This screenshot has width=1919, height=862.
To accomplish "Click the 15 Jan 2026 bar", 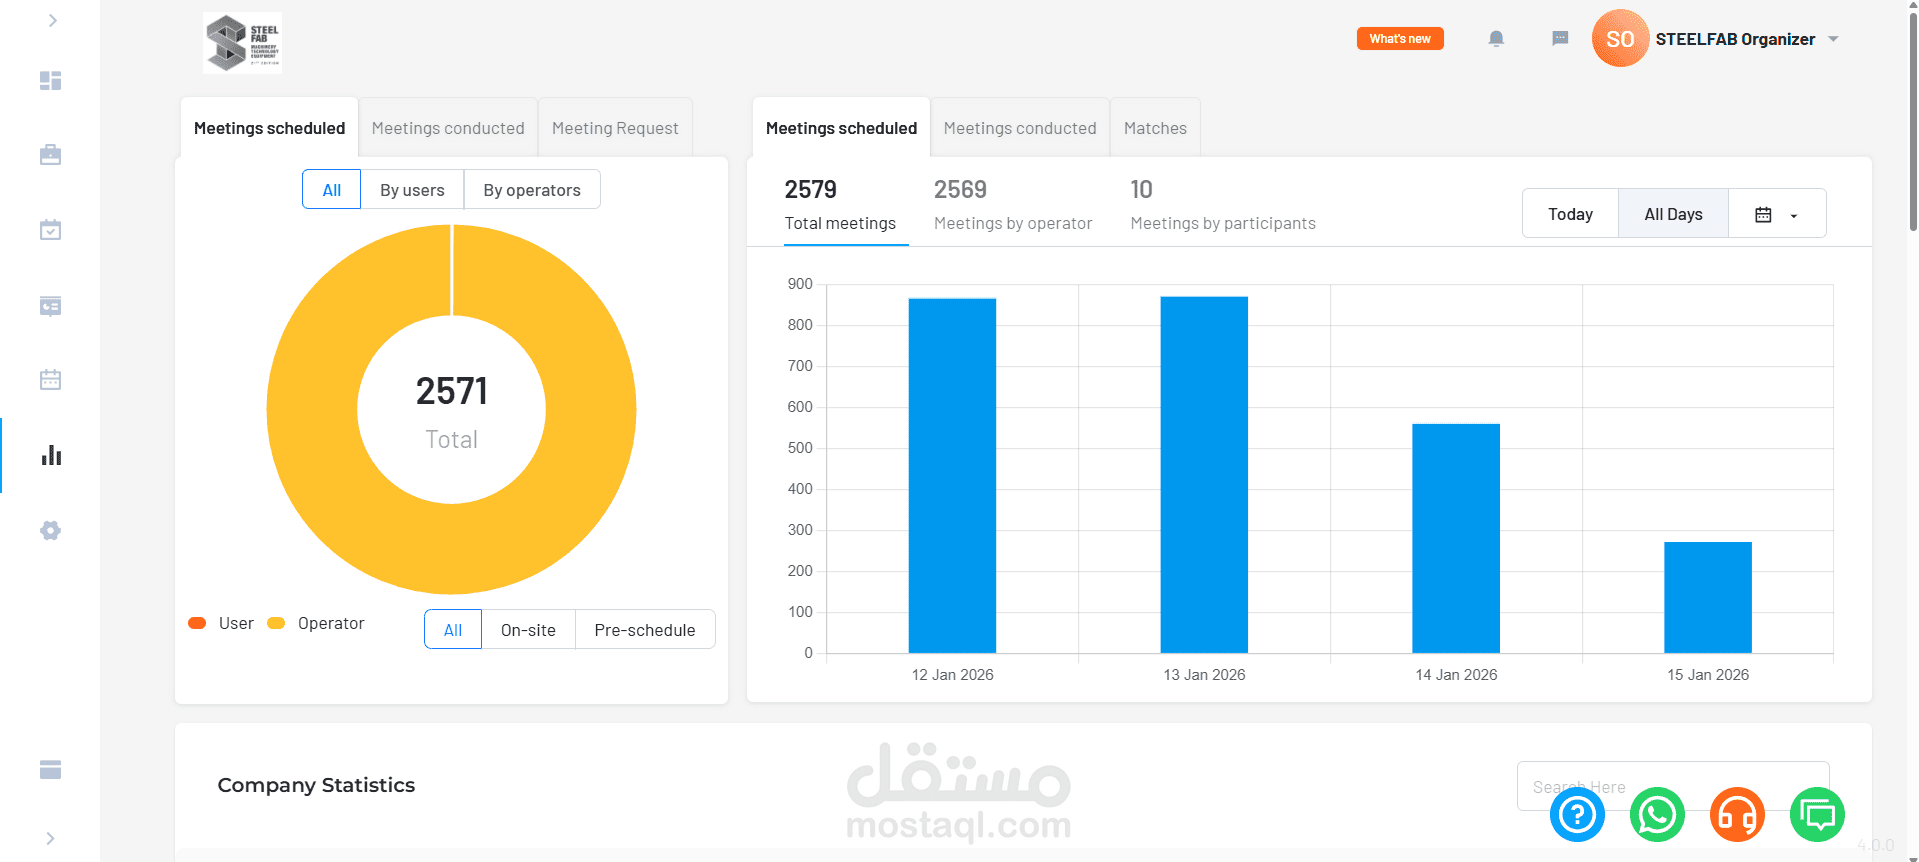I will point(1708,598).
